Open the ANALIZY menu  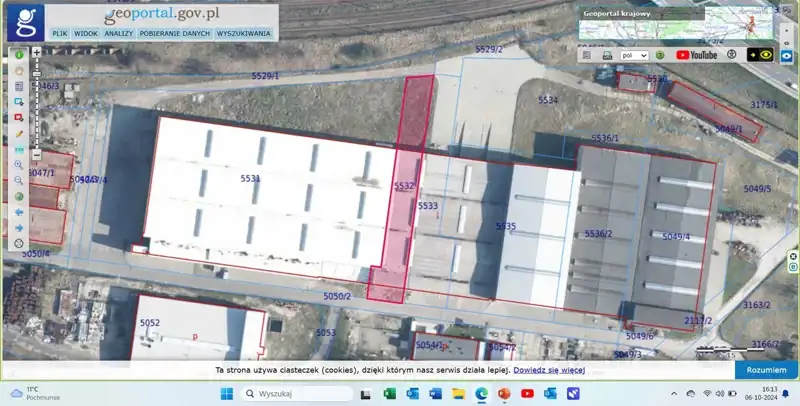(x=119, y=33)
